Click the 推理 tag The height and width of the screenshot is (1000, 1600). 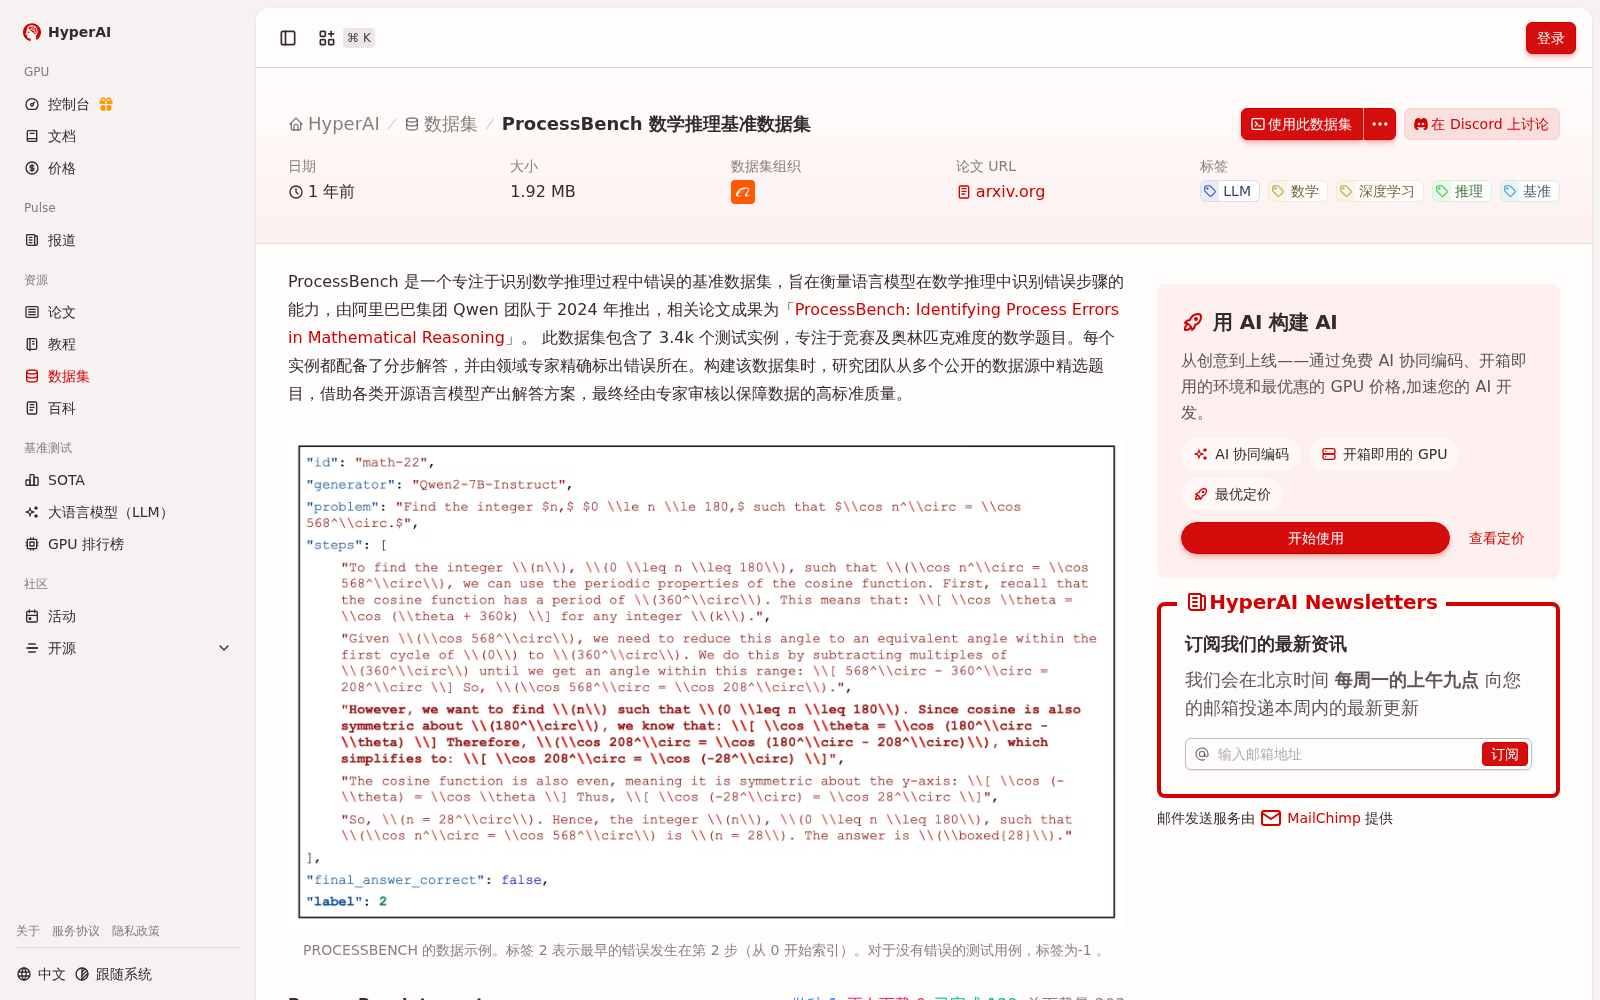click(x=1461, y=191)
